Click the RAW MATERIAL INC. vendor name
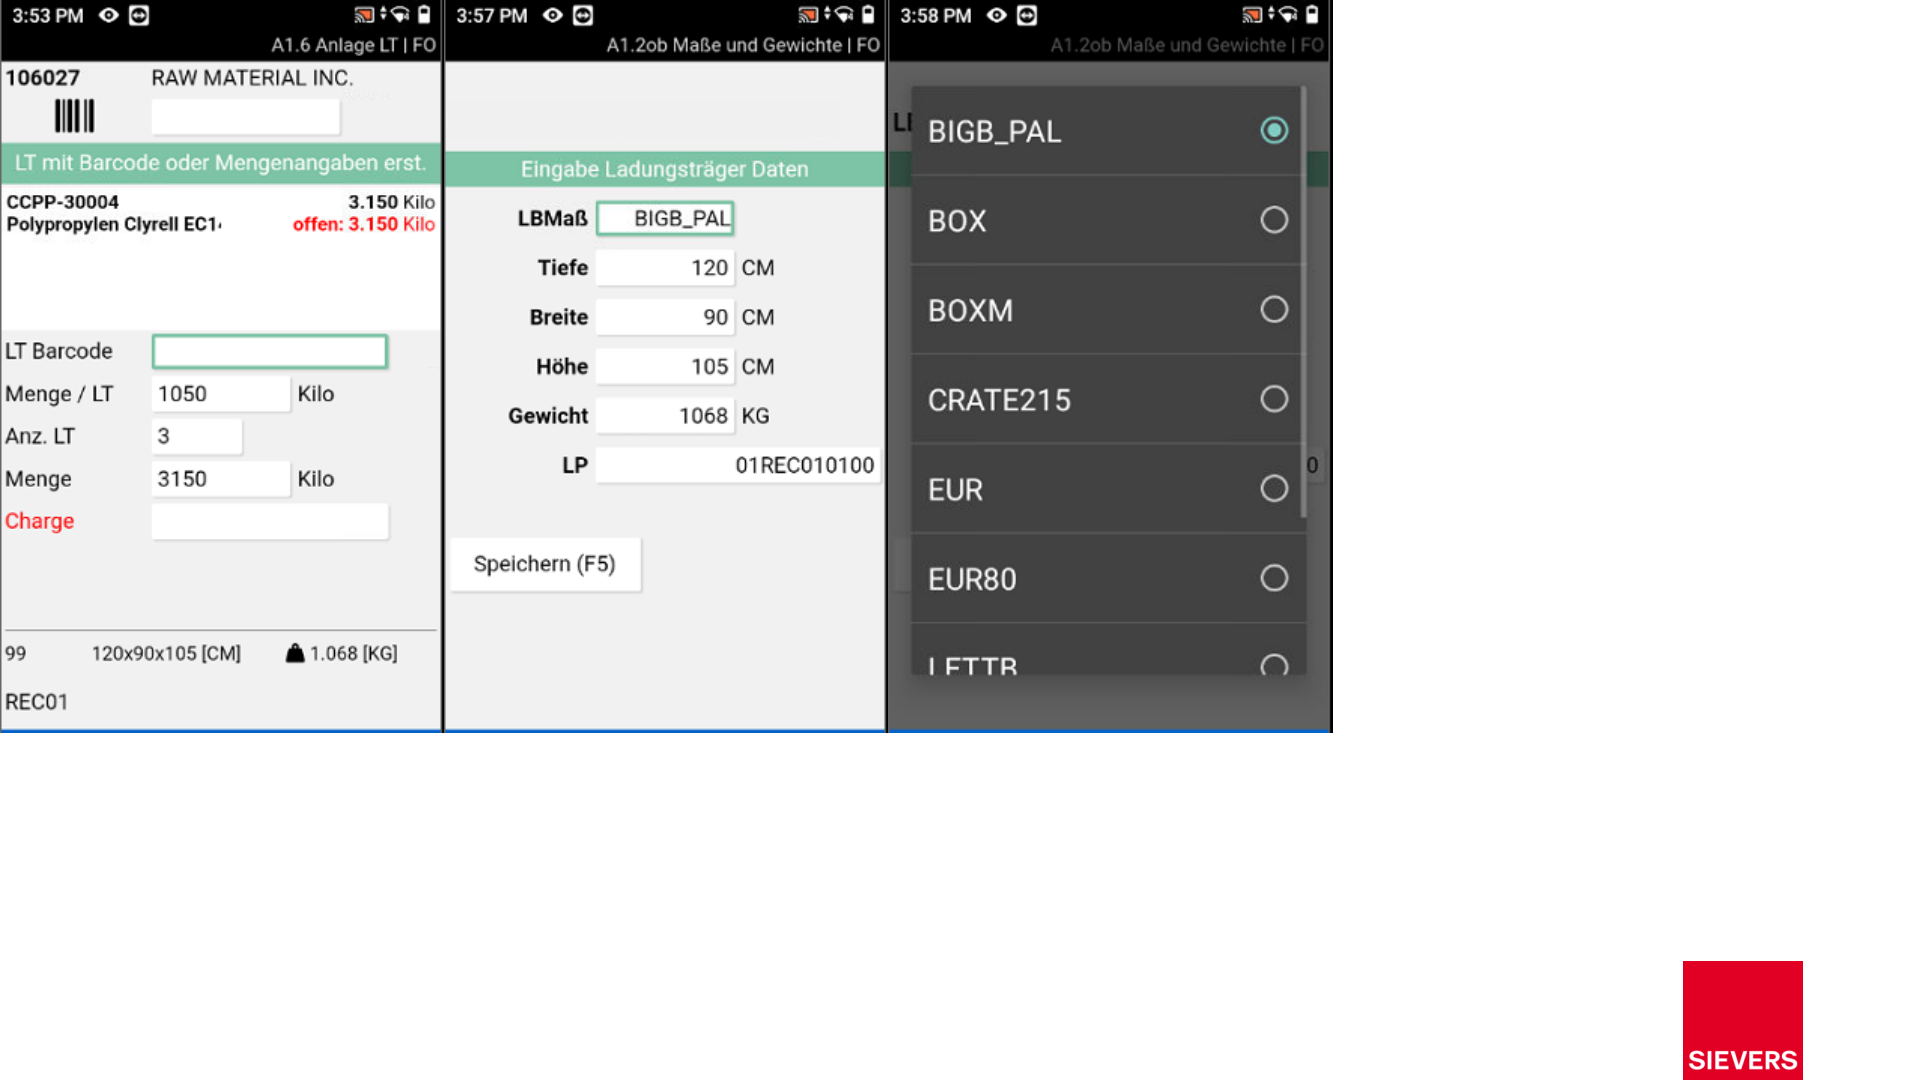Screen dimensions: 1920x1080 (252, 78)
